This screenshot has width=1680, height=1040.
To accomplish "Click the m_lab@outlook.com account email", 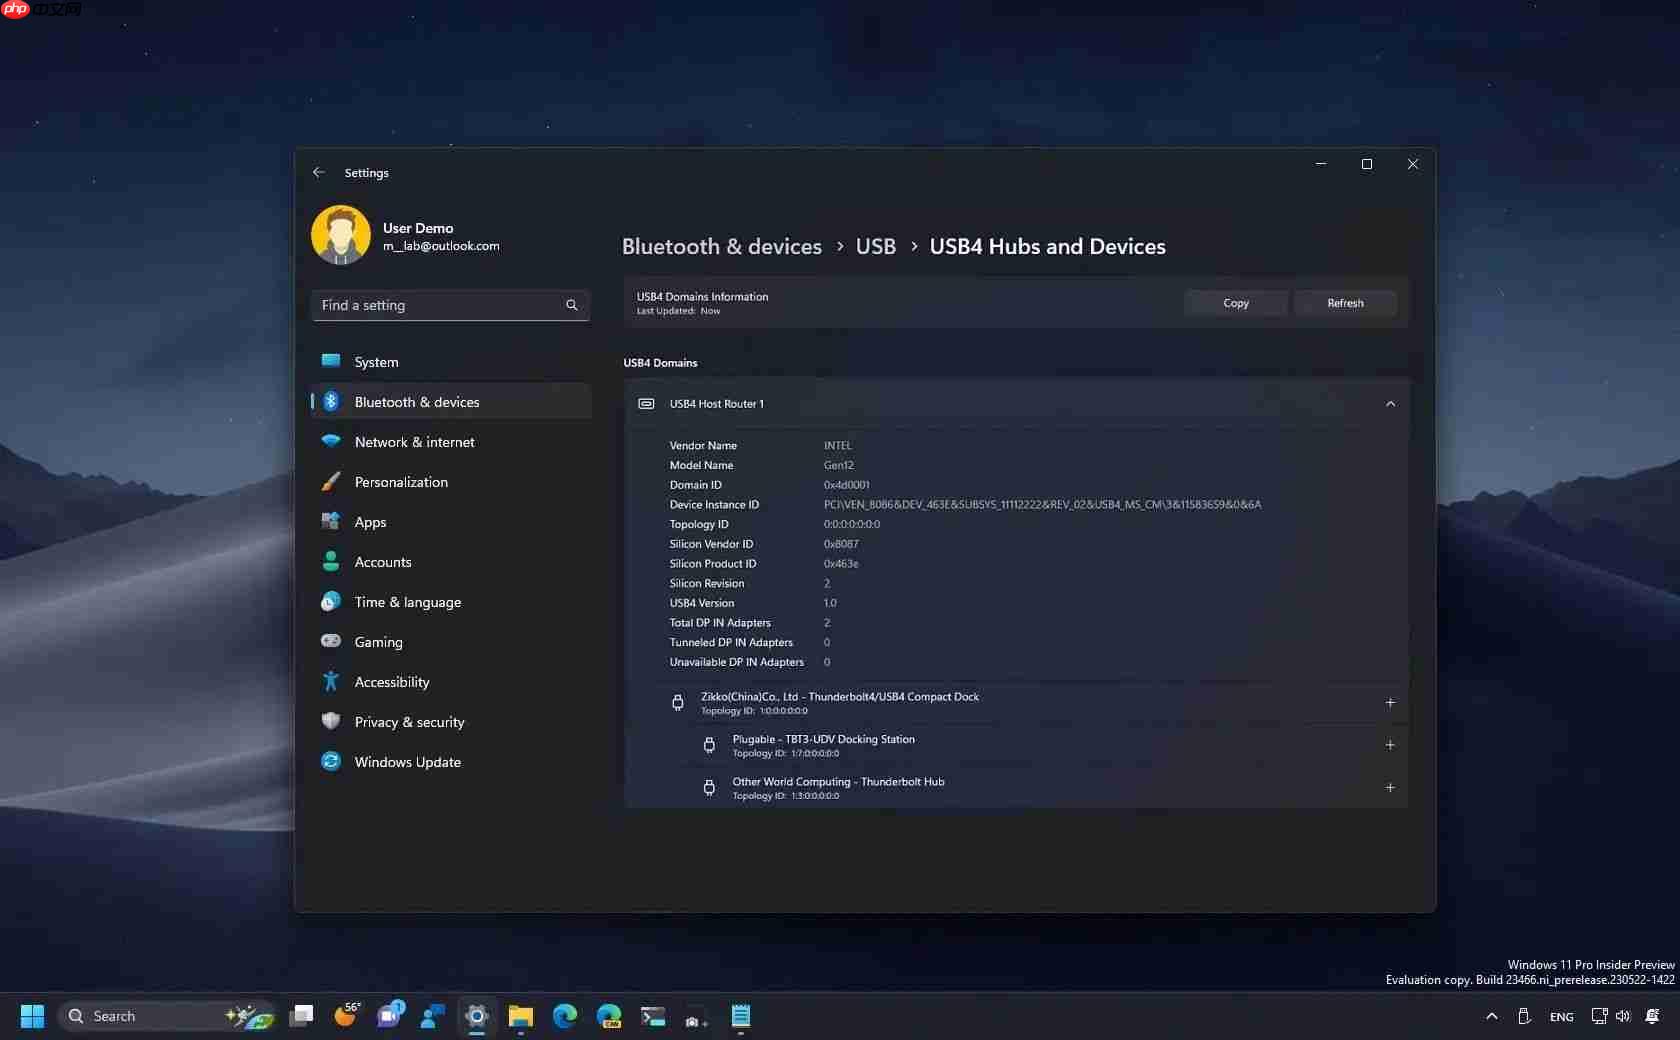I will coord(441,246).
